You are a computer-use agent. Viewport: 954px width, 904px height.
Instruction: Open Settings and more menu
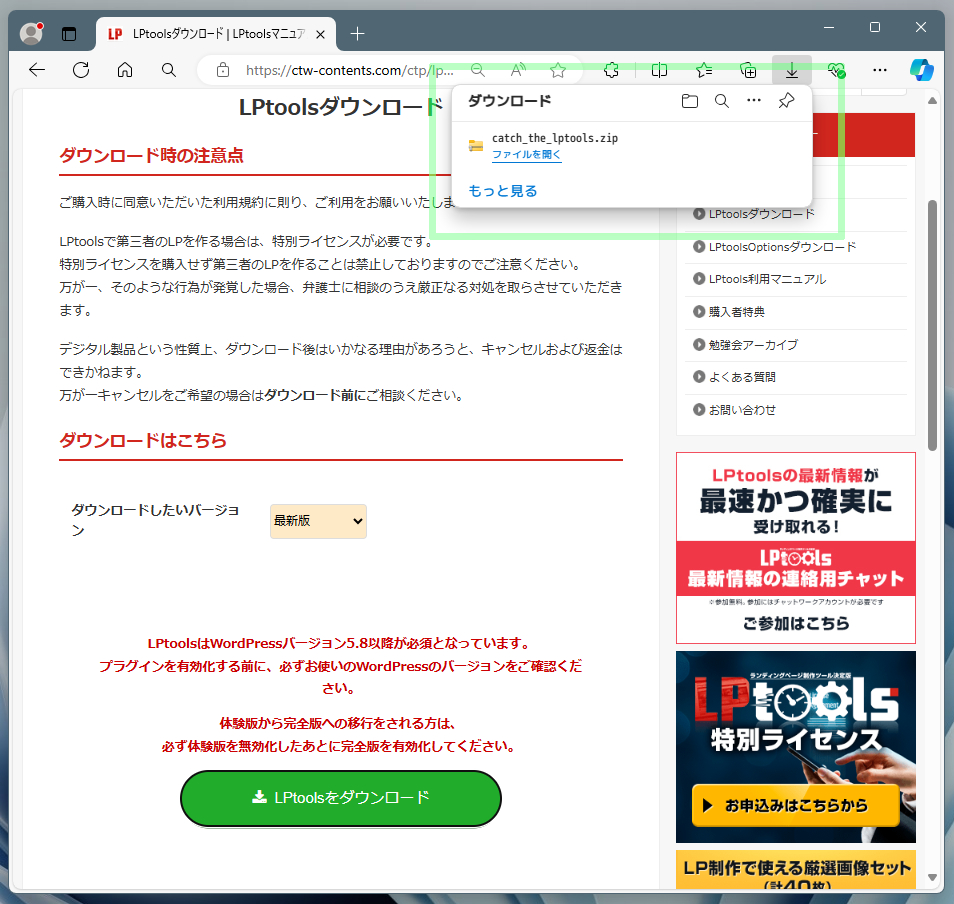pos(880,70)
